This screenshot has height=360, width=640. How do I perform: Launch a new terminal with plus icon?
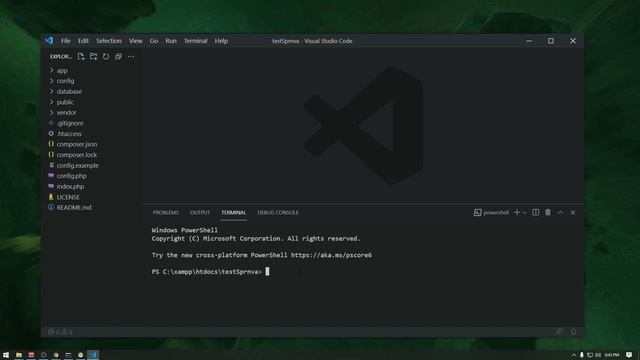click(517, 212)
